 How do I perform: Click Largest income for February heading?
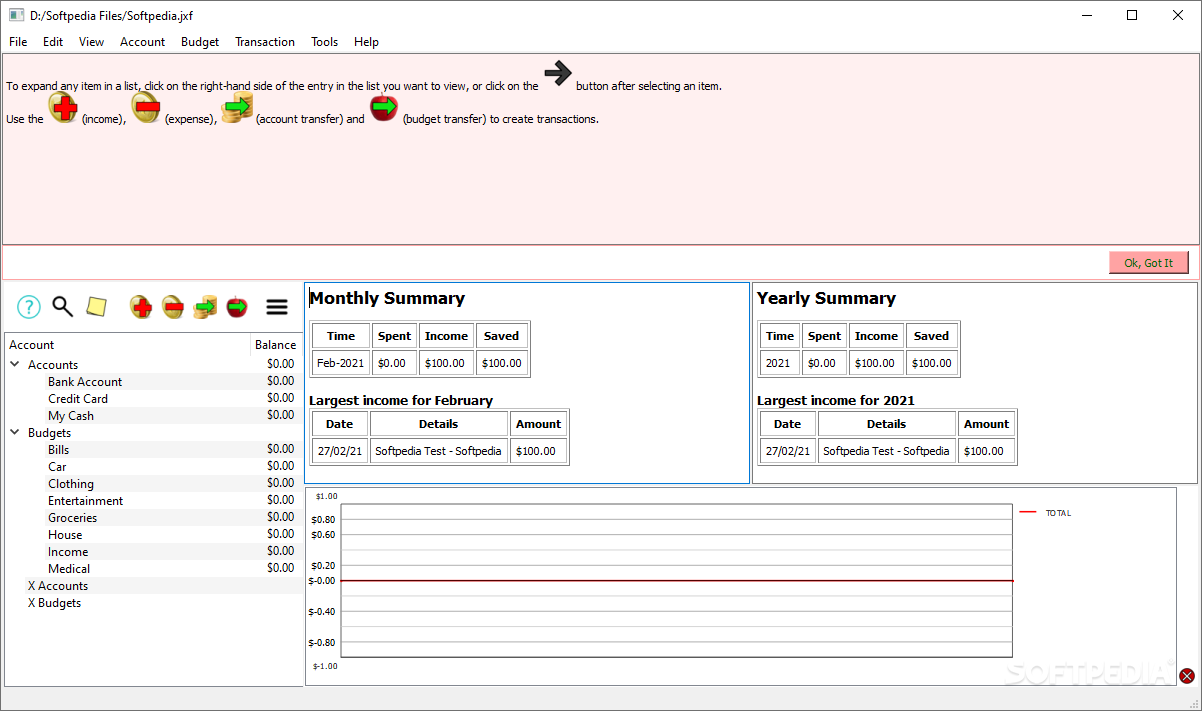401,401
